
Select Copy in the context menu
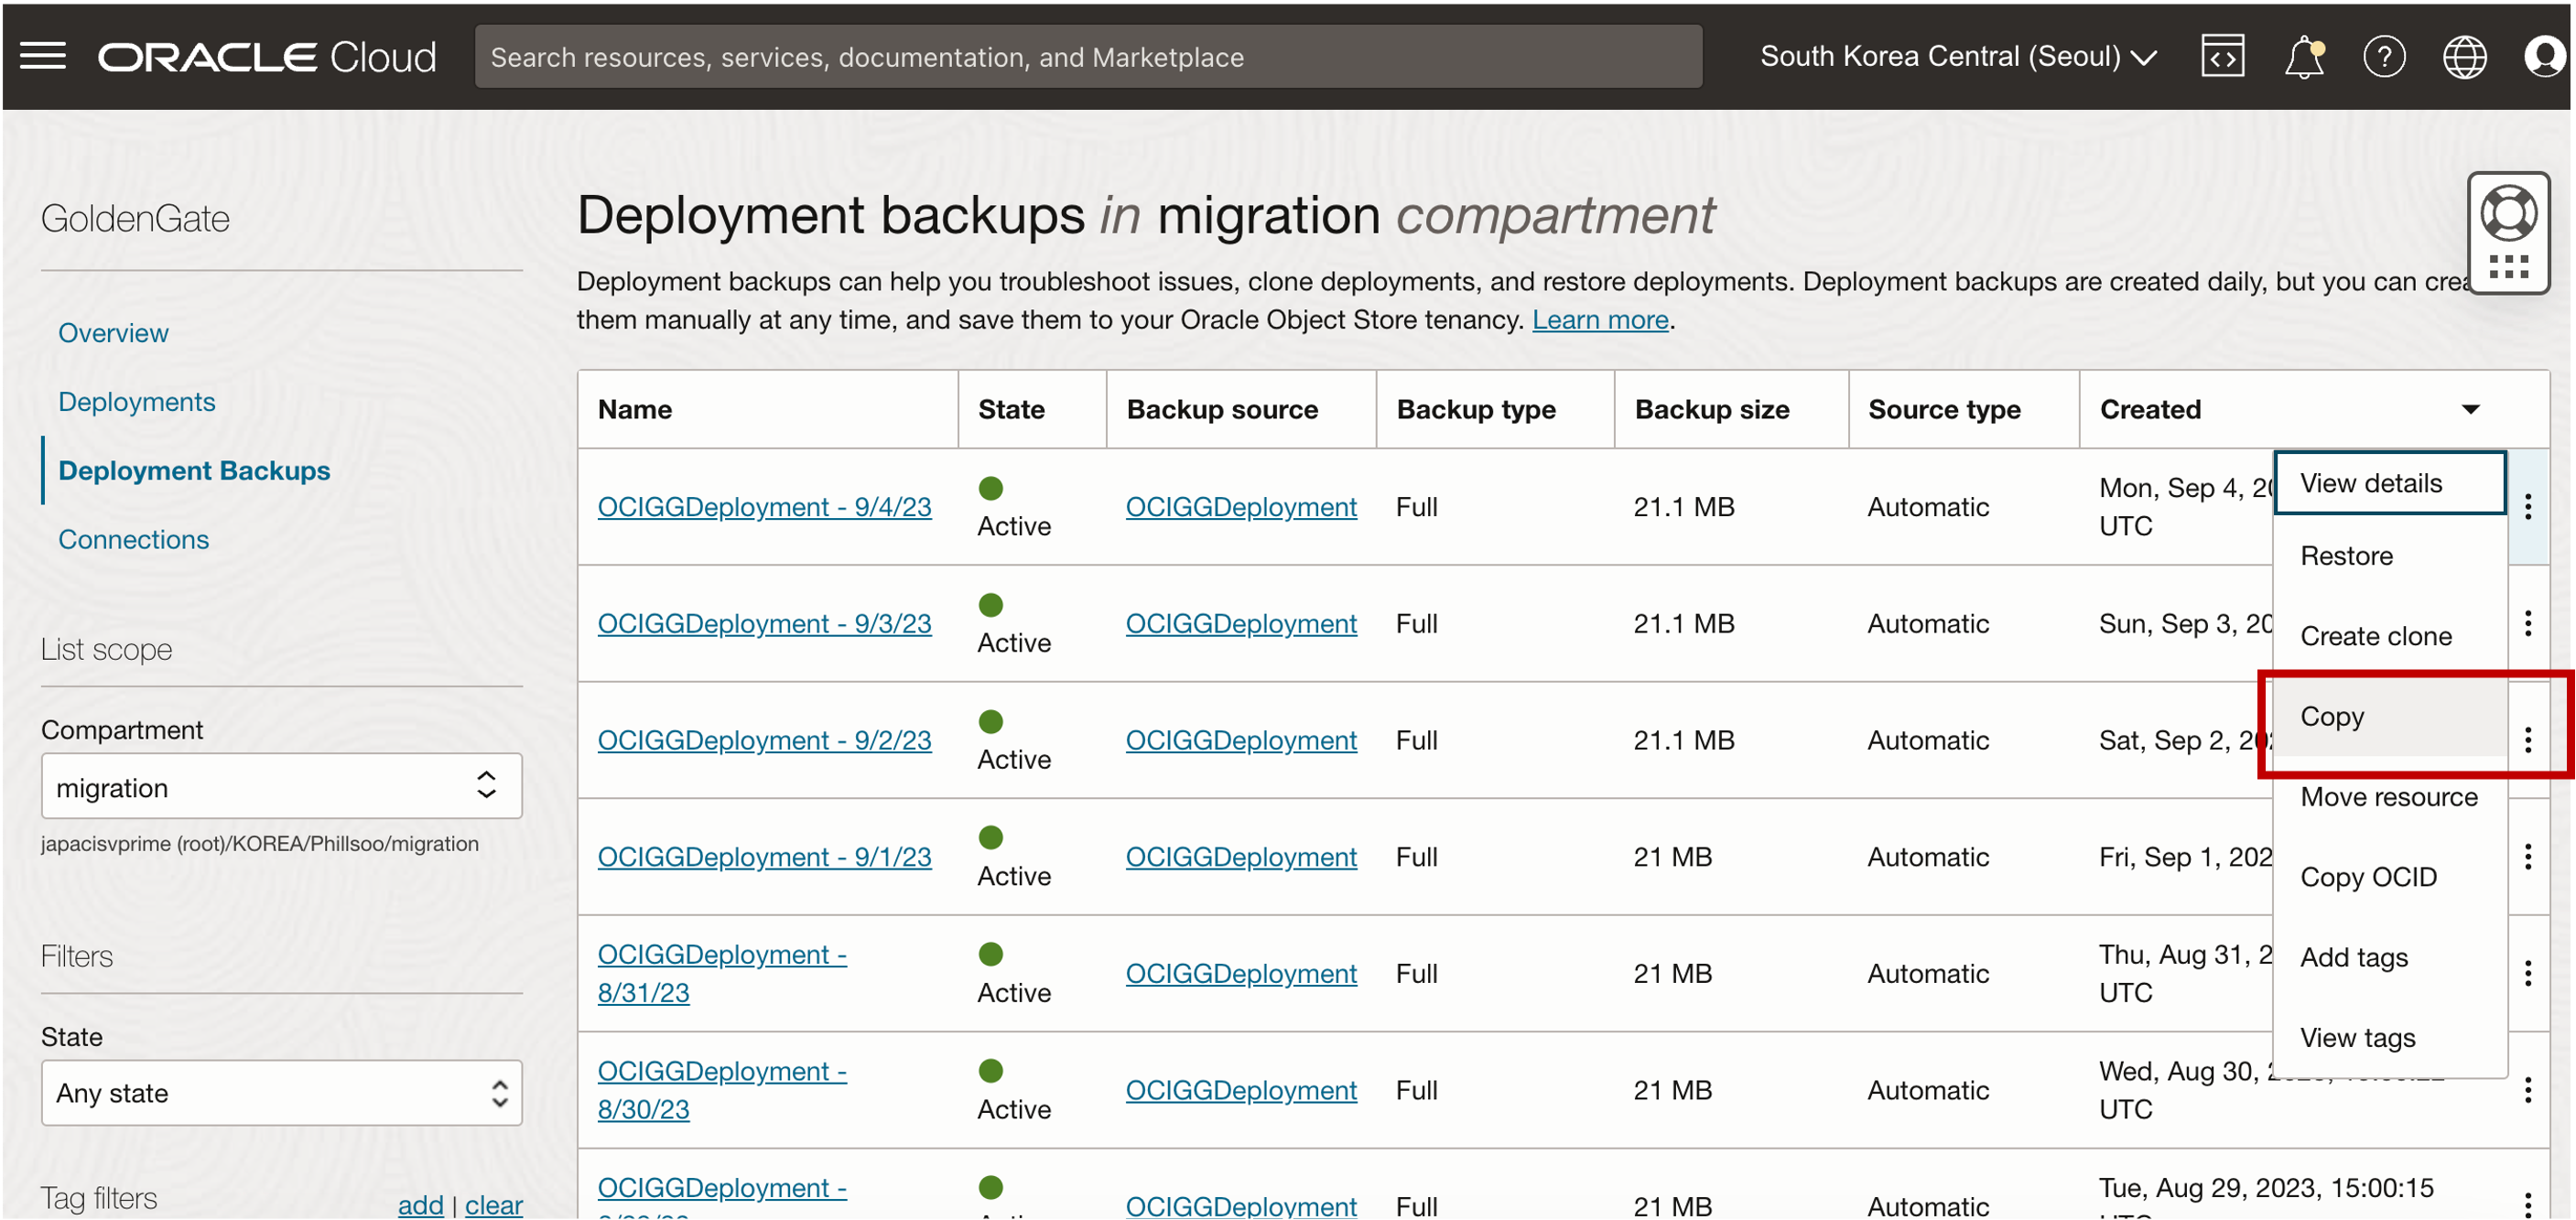point(2390,717)
